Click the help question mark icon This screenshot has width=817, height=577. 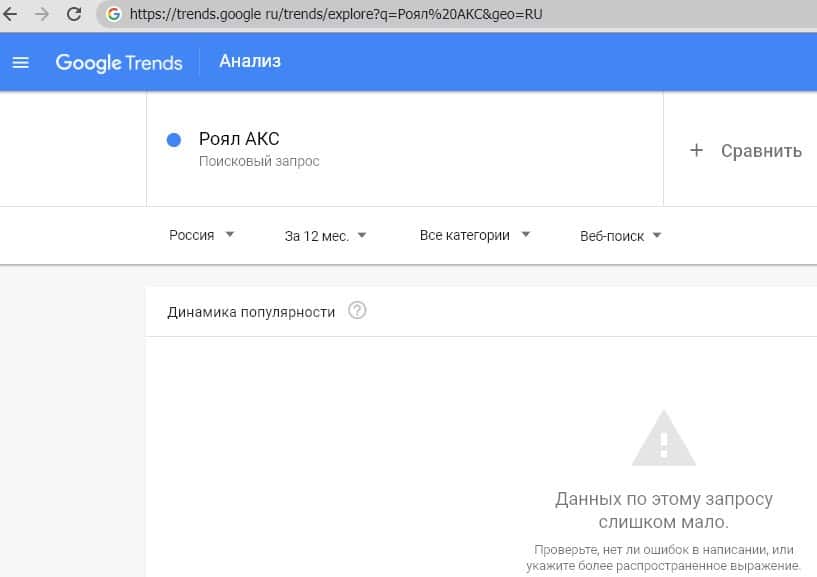click(x=357, y=311)
